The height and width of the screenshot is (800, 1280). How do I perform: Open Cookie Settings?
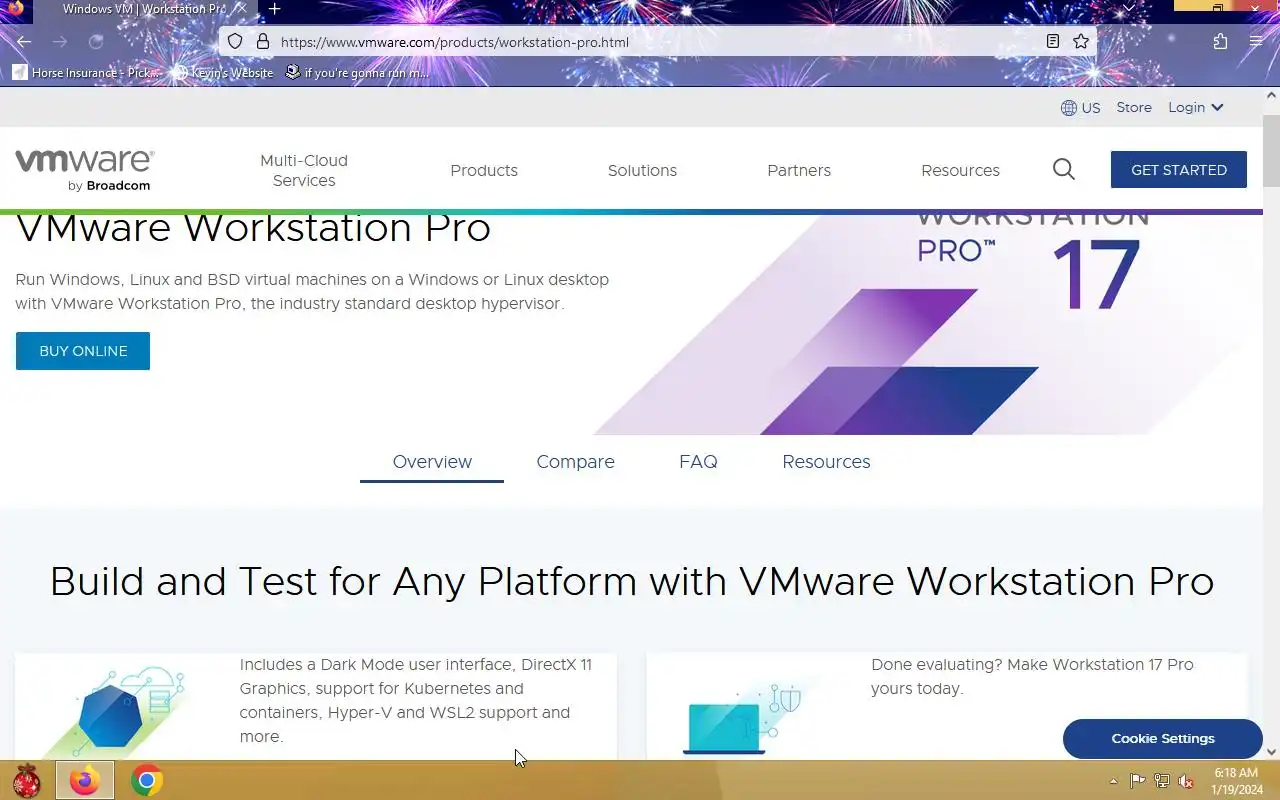tap(1163, 739)
